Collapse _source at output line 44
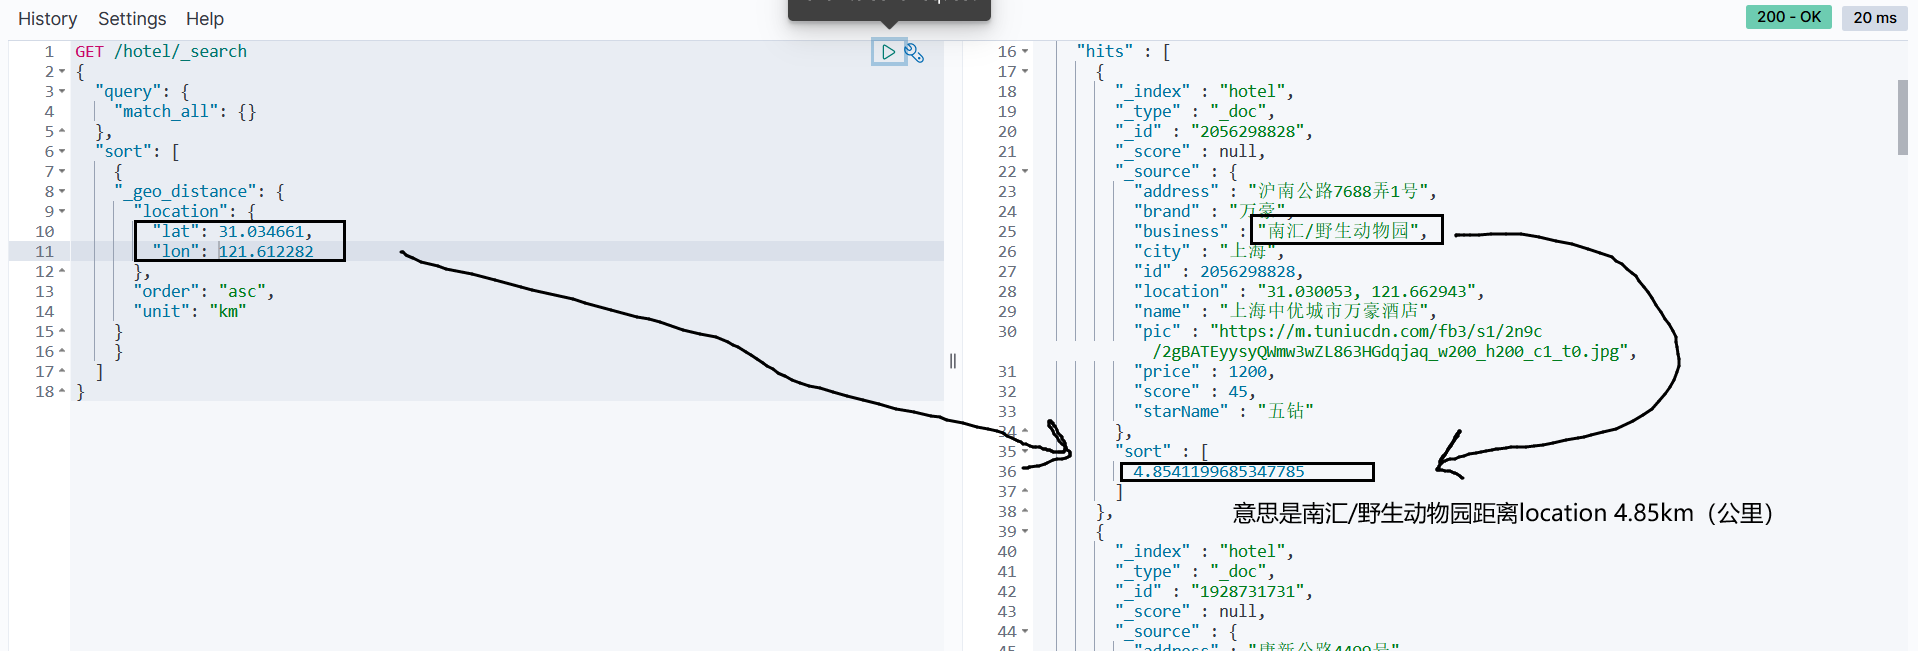The width and height of the screenshot is (1918, 651). [x=1025, y=631]
